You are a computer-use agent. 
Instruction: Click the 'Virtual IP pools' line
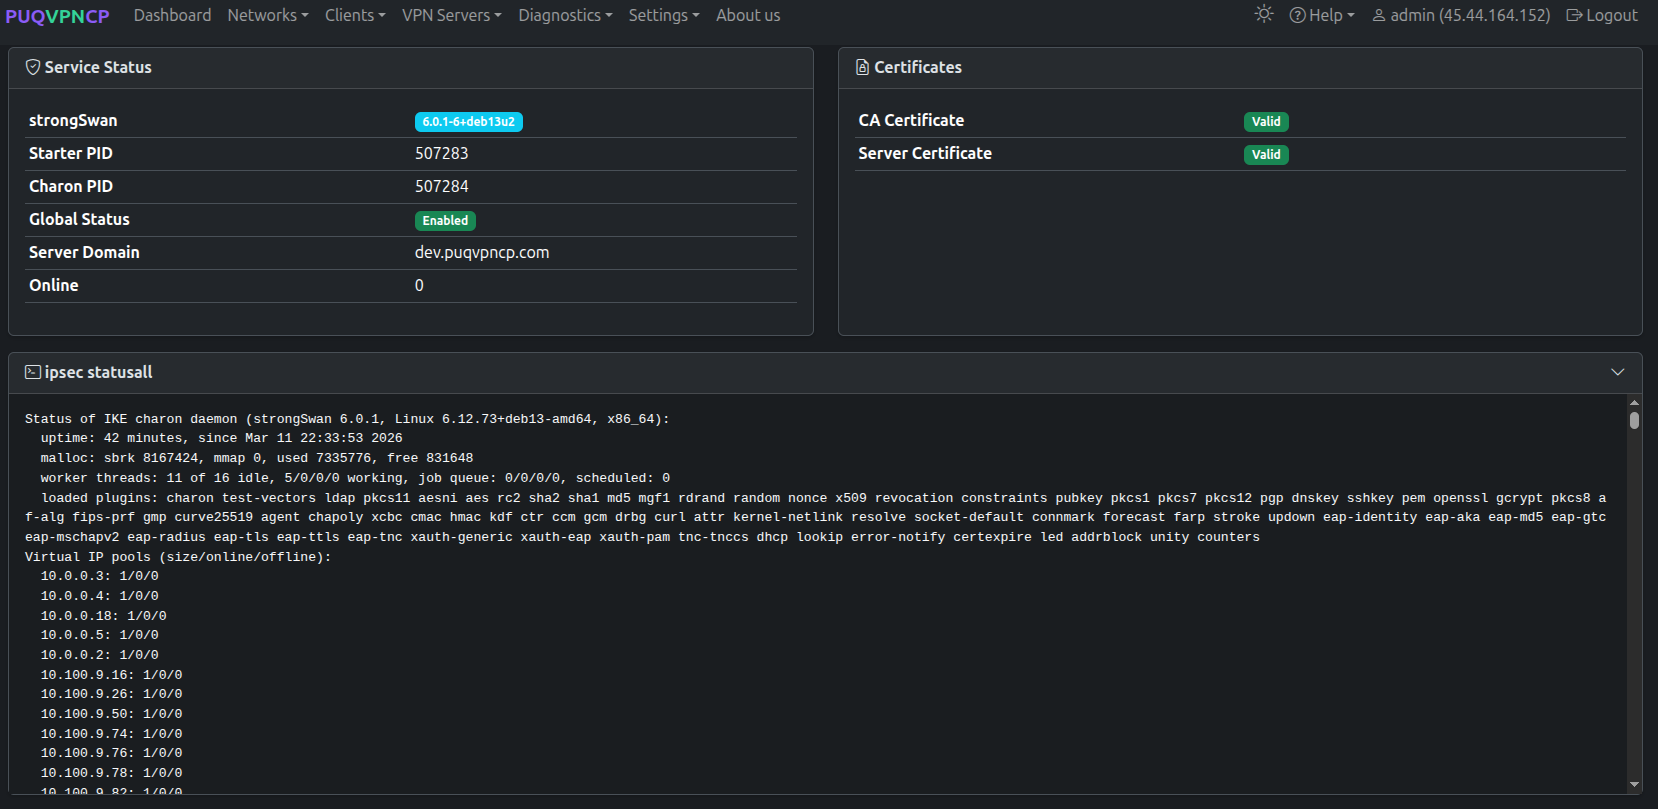tap(178, 557)
